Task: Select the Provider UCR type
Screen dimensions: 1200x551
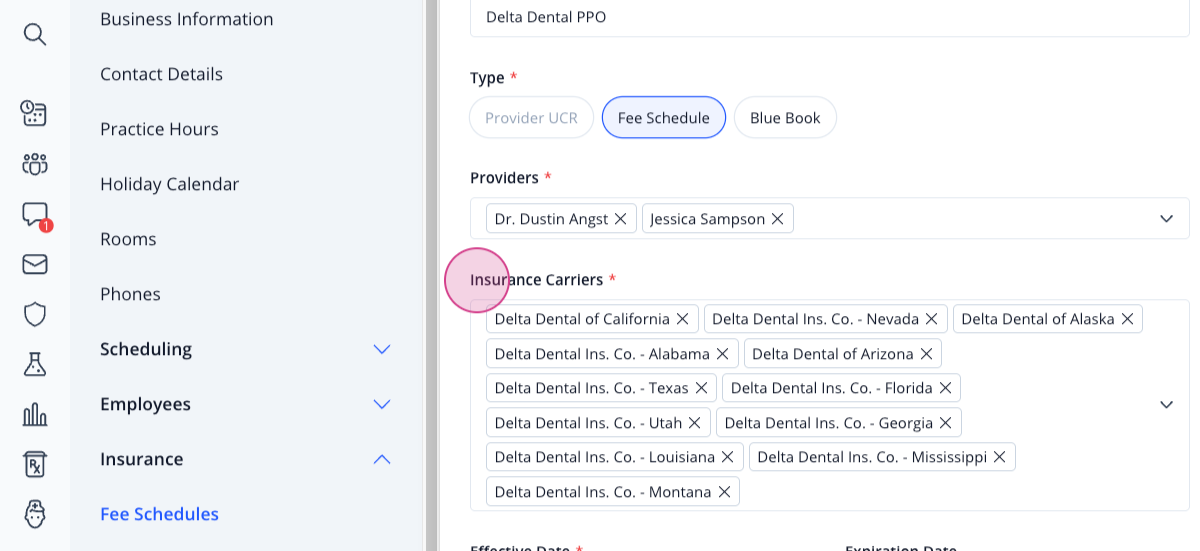Action: (x=532, y=117)
